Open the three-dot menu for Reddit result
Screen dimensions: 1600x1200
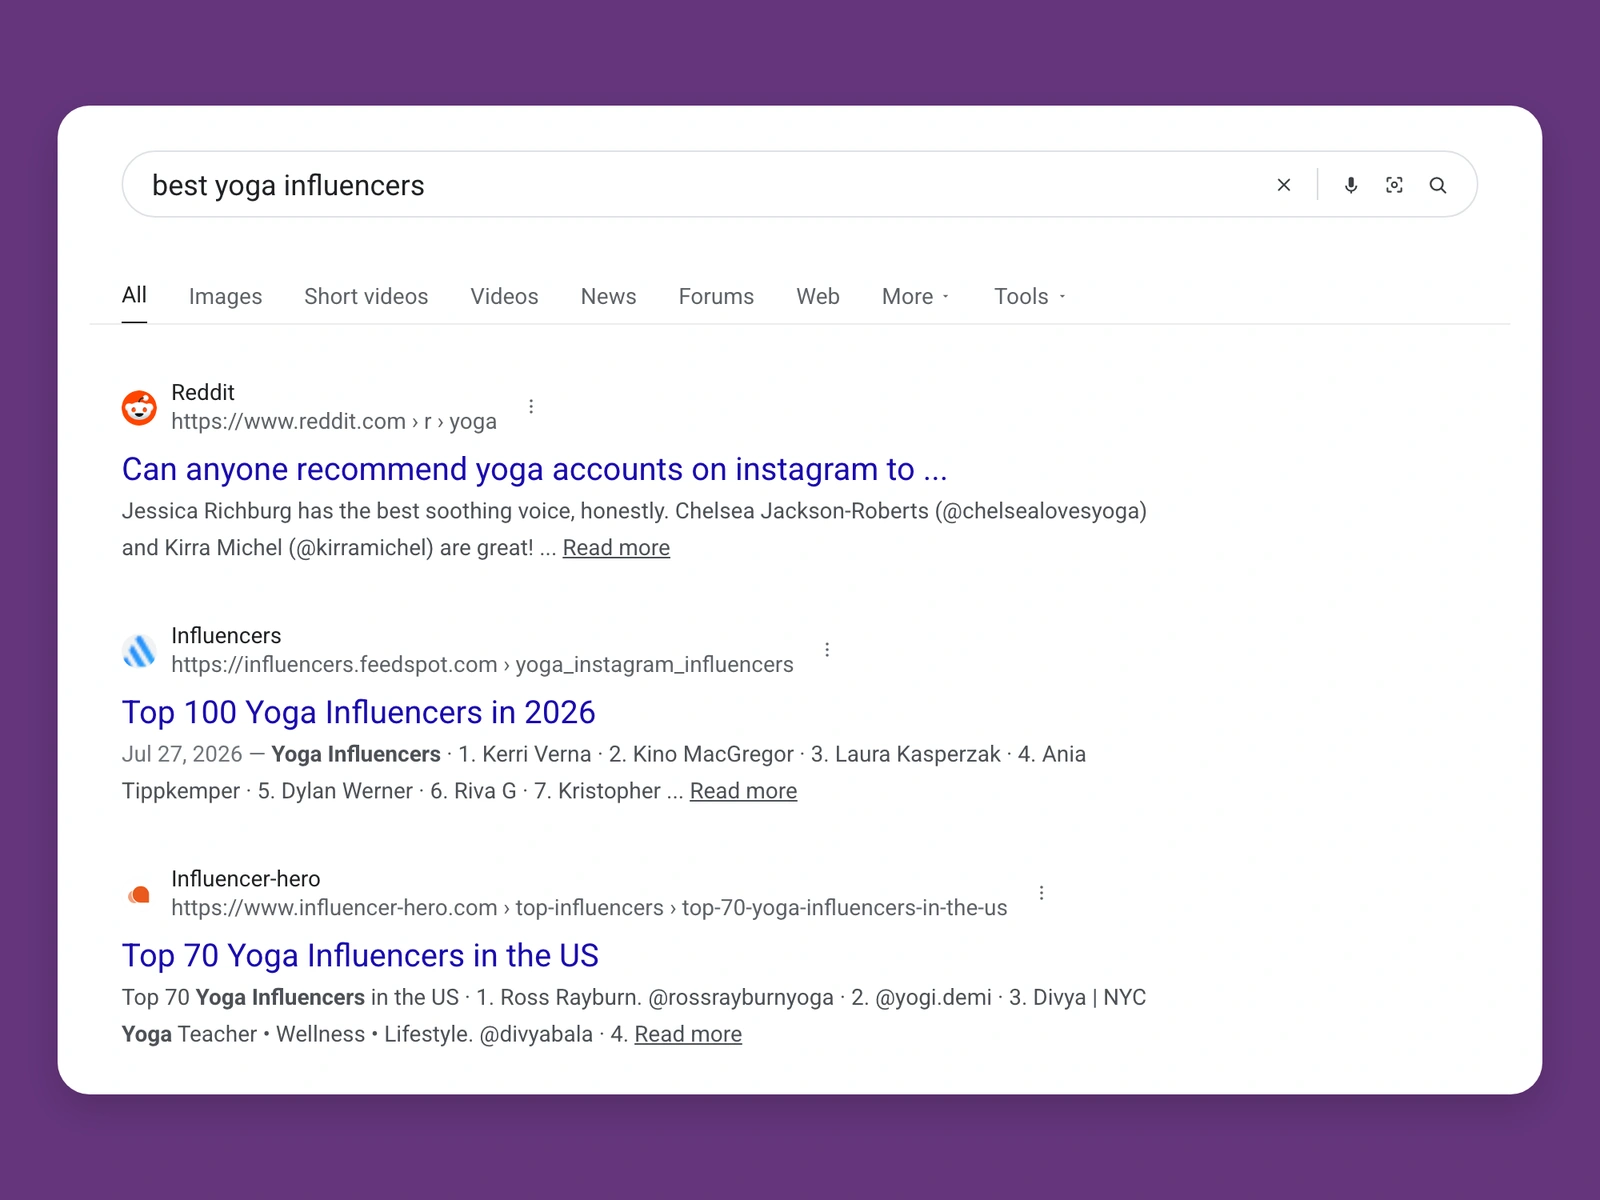click(x=531, y=406)
